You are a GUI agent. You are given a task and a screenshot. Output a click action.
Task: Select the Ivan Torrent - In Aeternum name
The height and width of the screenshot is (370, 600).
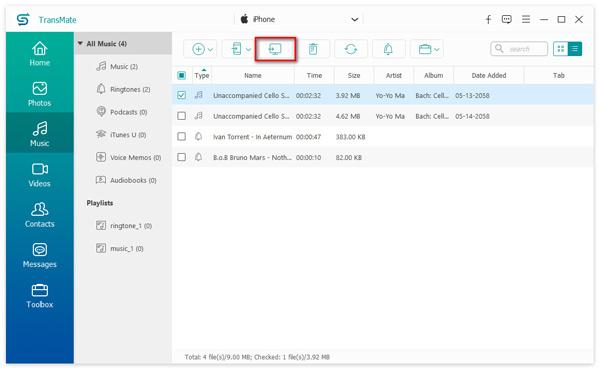[252, 137]
